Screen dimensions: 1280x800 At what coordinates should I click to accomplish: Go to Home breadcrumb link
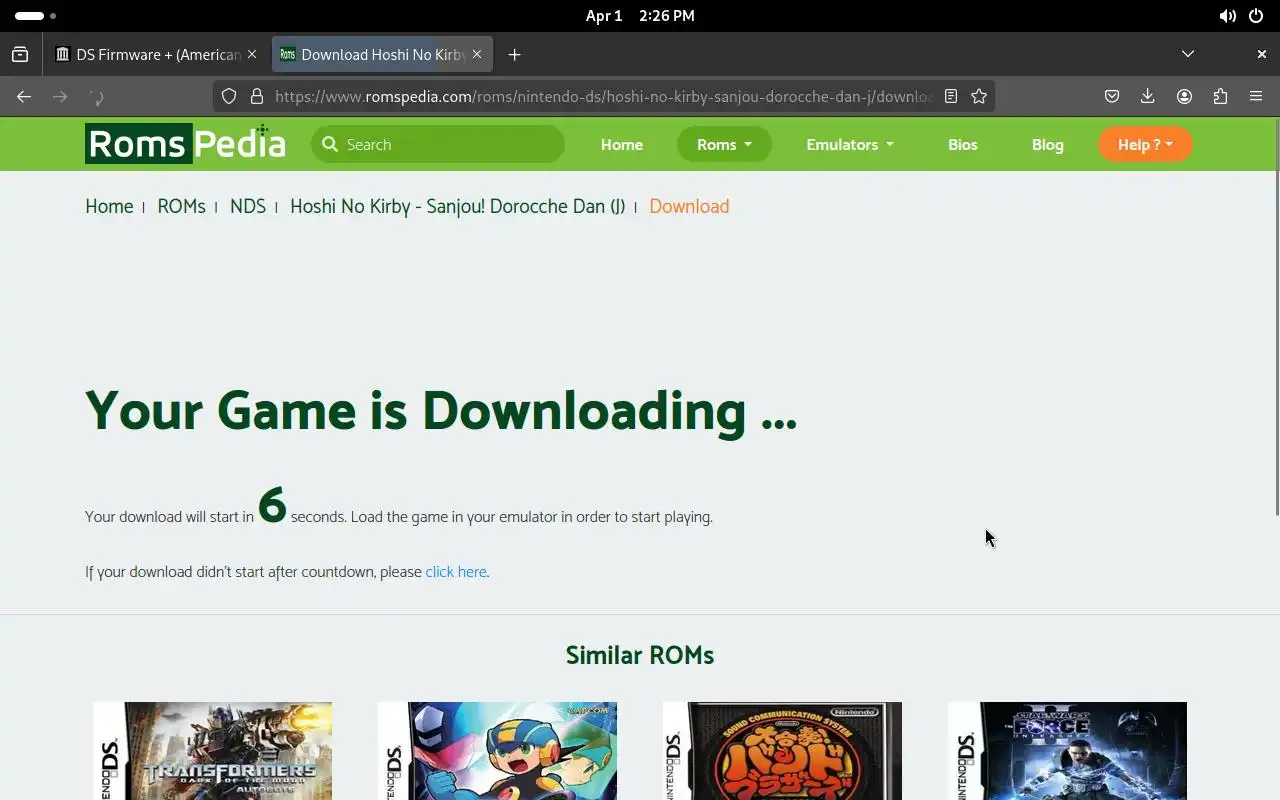[x=109, y=206]
